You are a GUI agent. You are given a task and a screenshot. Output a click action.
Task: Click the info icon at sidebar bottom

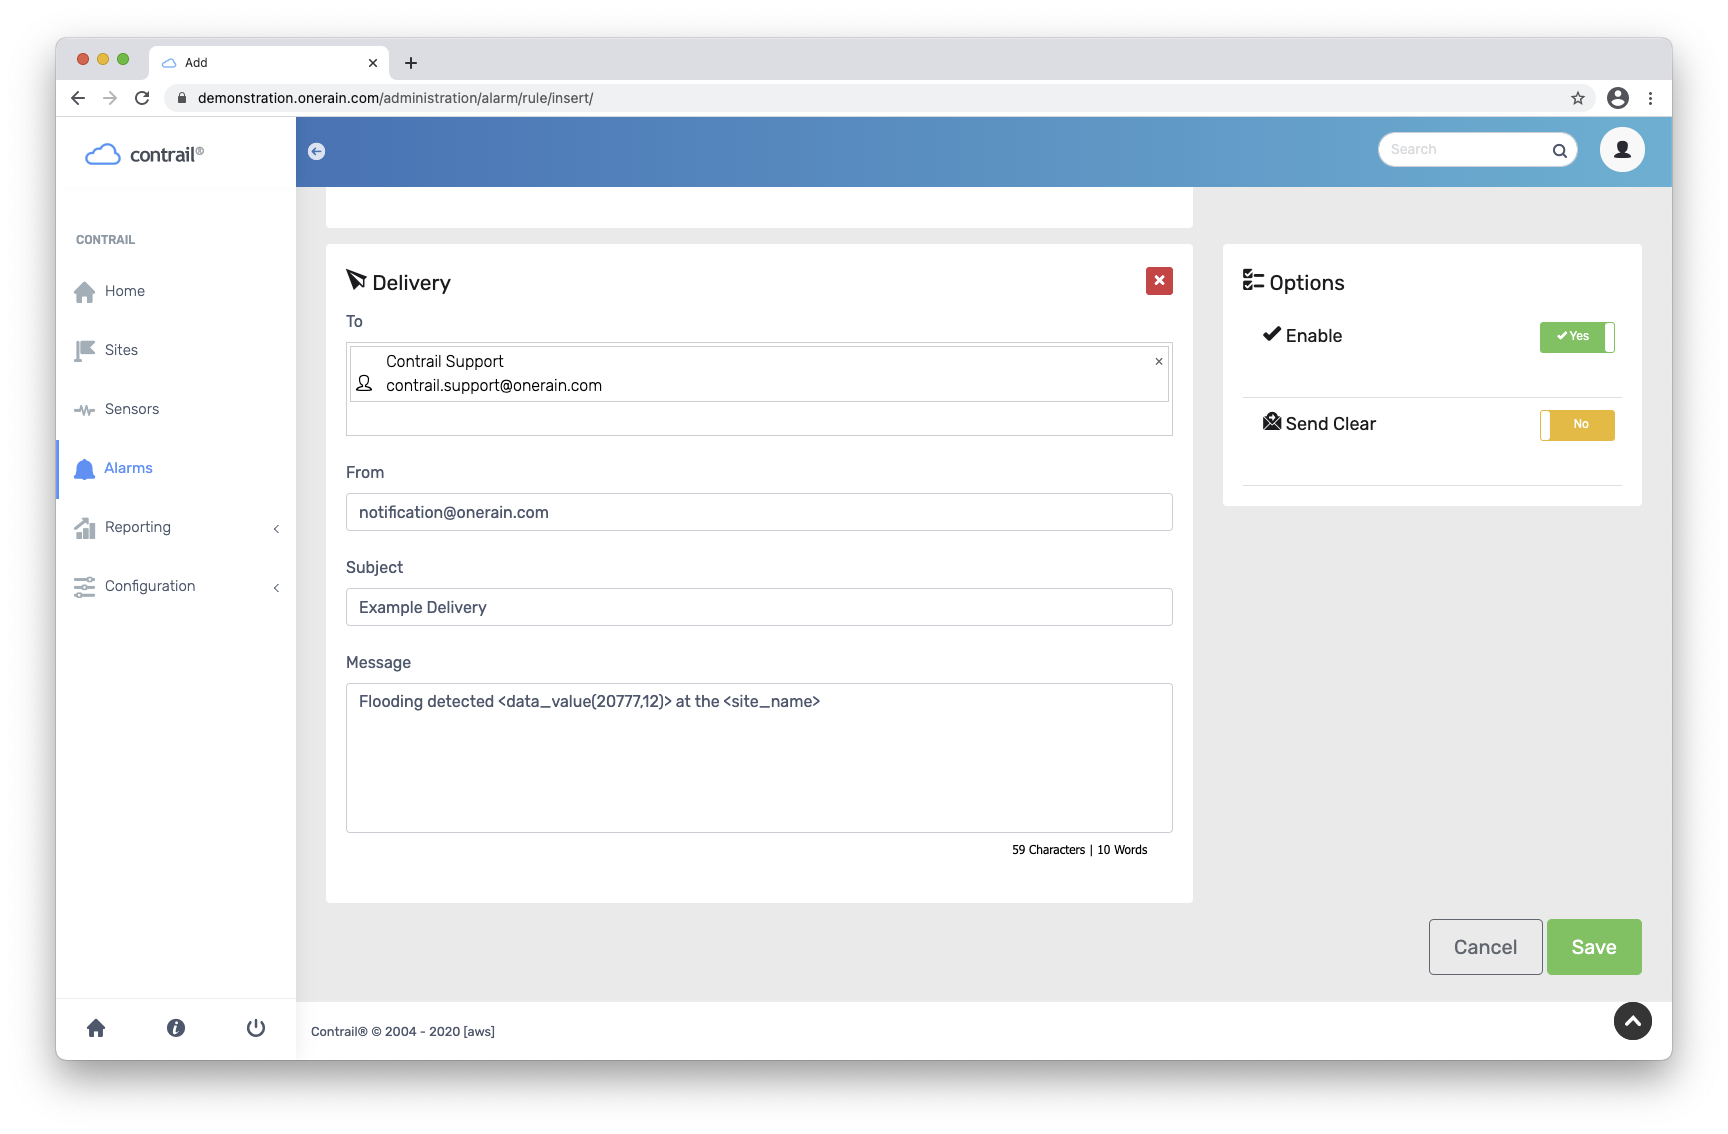[x=176, y=1028]
